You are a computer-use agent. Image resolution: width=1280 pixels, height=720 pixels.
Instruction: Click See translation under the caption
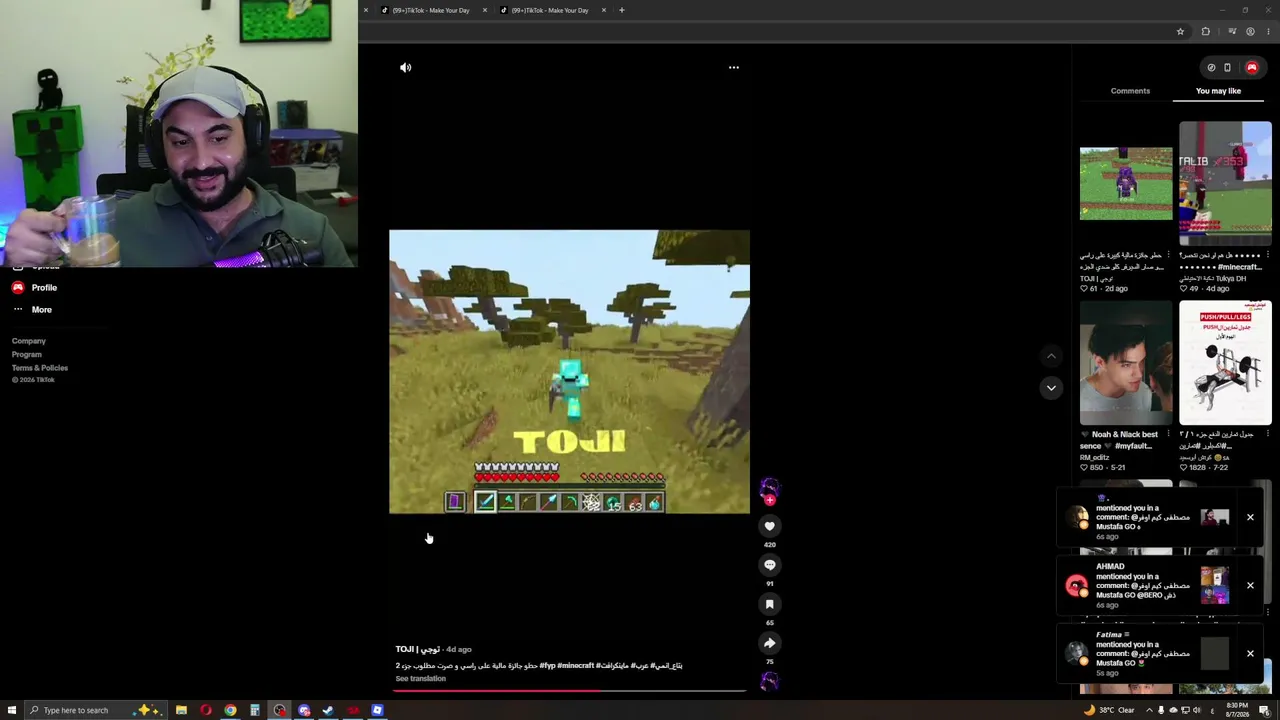tap(420, 679)
